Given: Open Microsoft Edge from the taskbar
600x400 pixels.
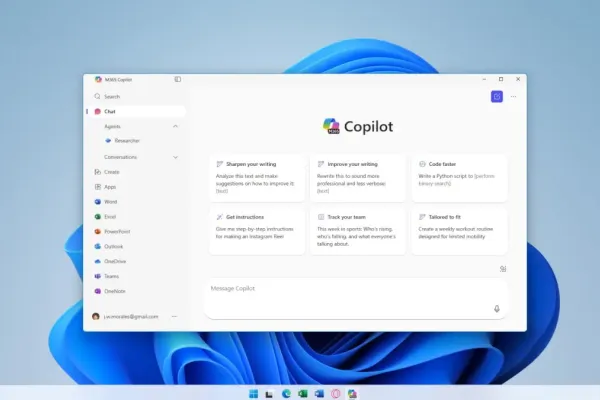Looking at the screenshot, I should coord(286,393).
